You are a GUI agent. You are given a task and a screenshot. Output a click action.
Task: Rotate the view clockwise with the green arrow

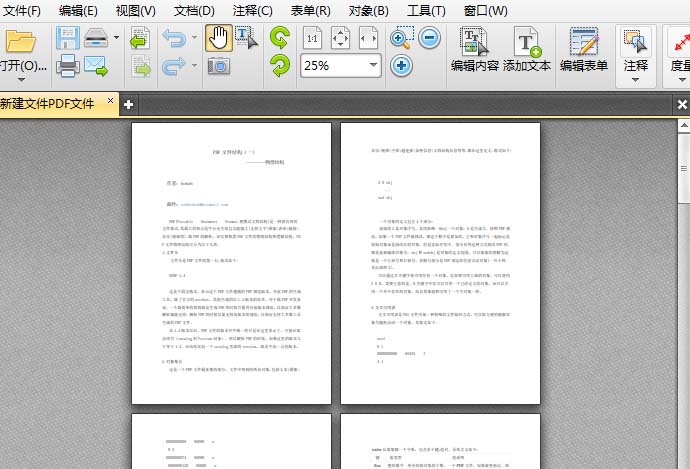coord(280,66)
